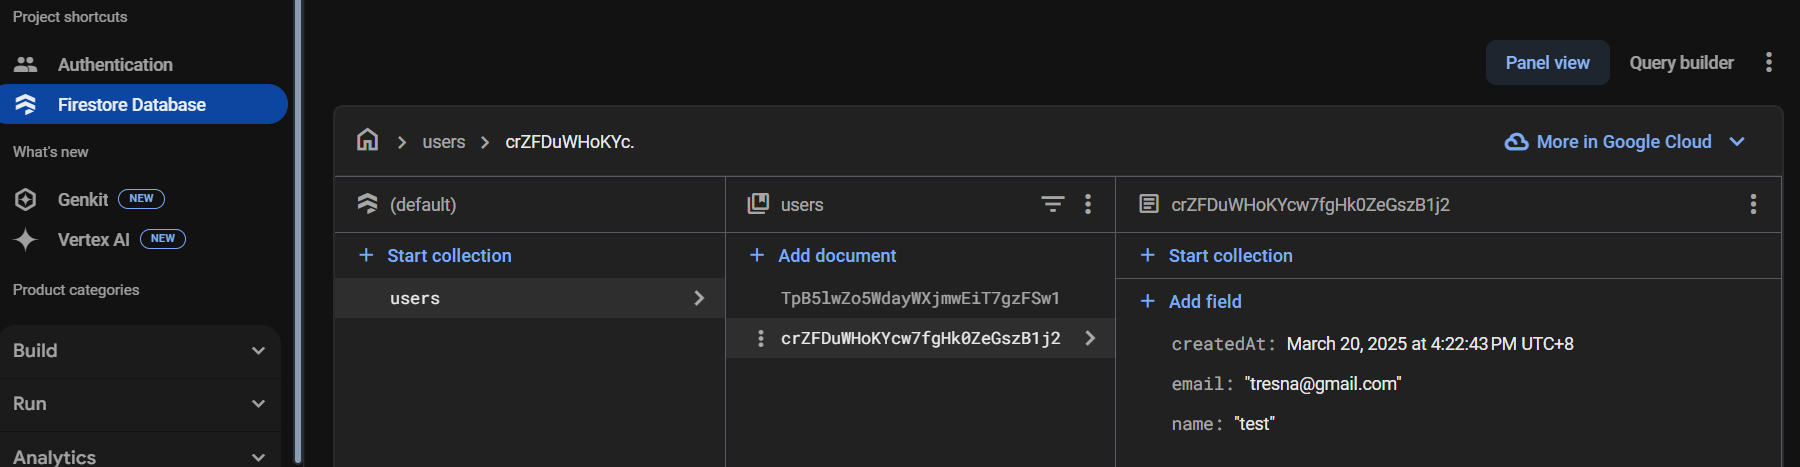Open the document panel overflow menu
The width and height of the screenshot is (1800, 467).
[1753, 204]
